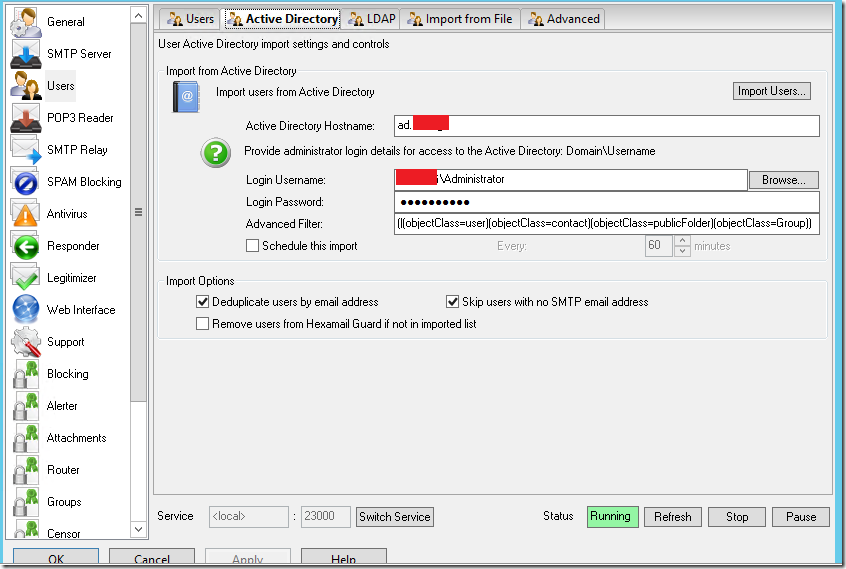Select the Antivirus warning icon

(x=25, y=214)
